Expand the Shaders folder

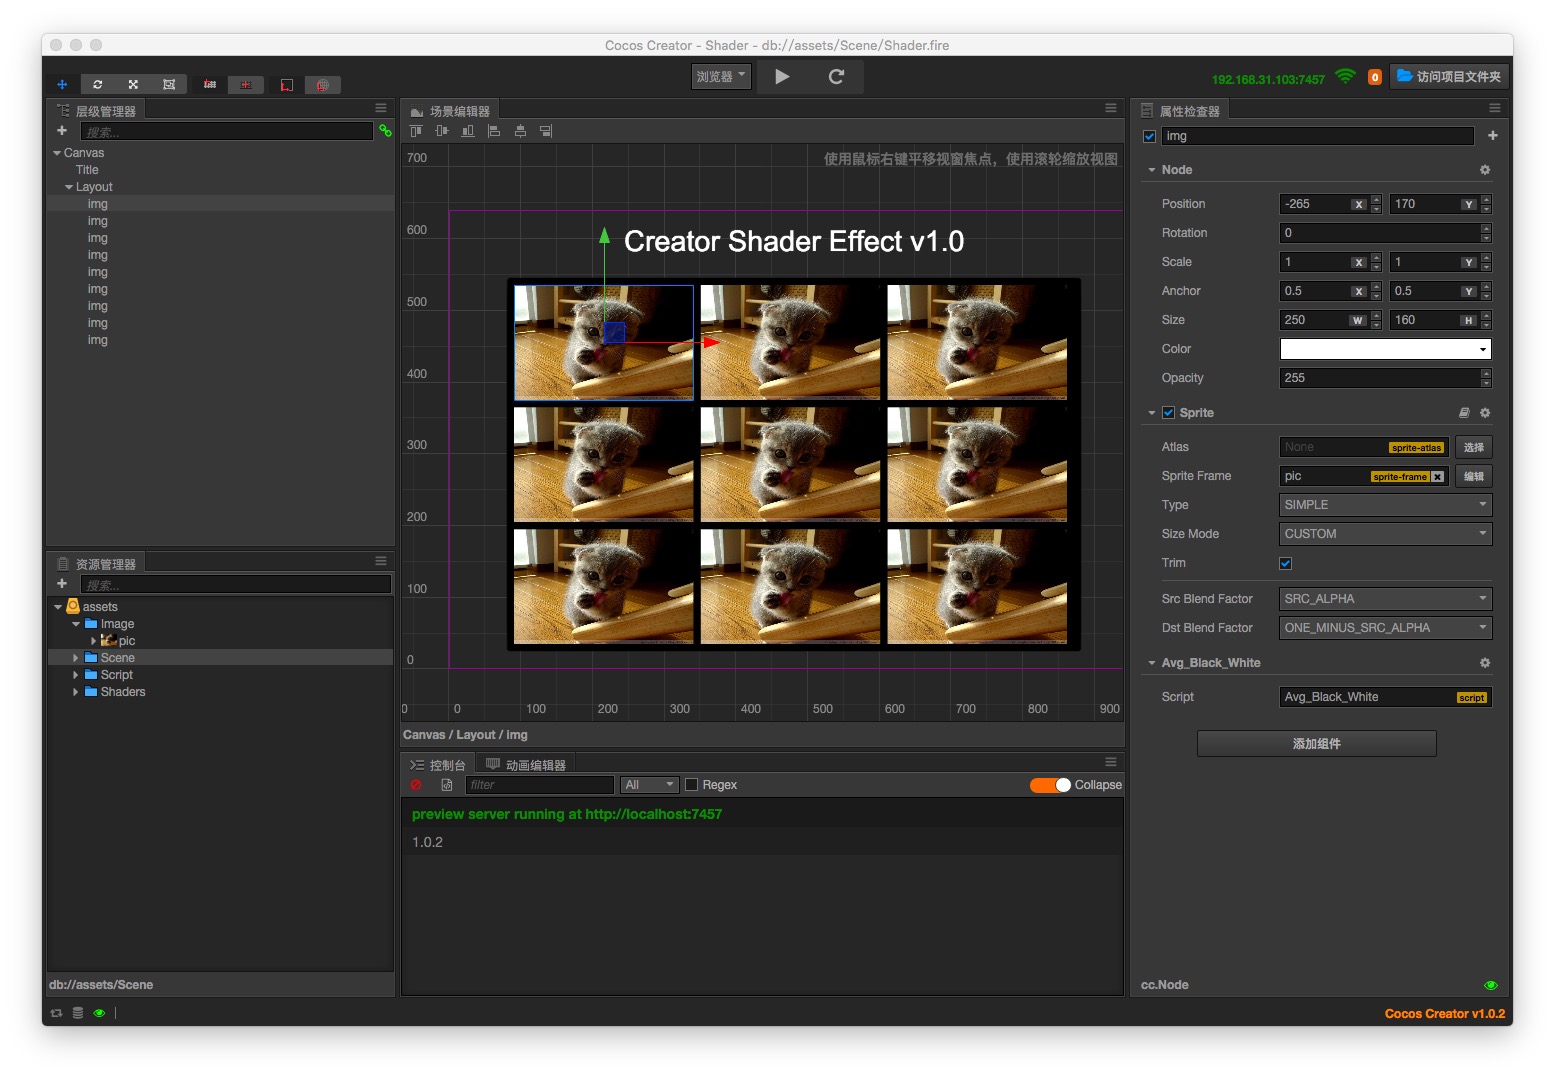tap(76, 692)
